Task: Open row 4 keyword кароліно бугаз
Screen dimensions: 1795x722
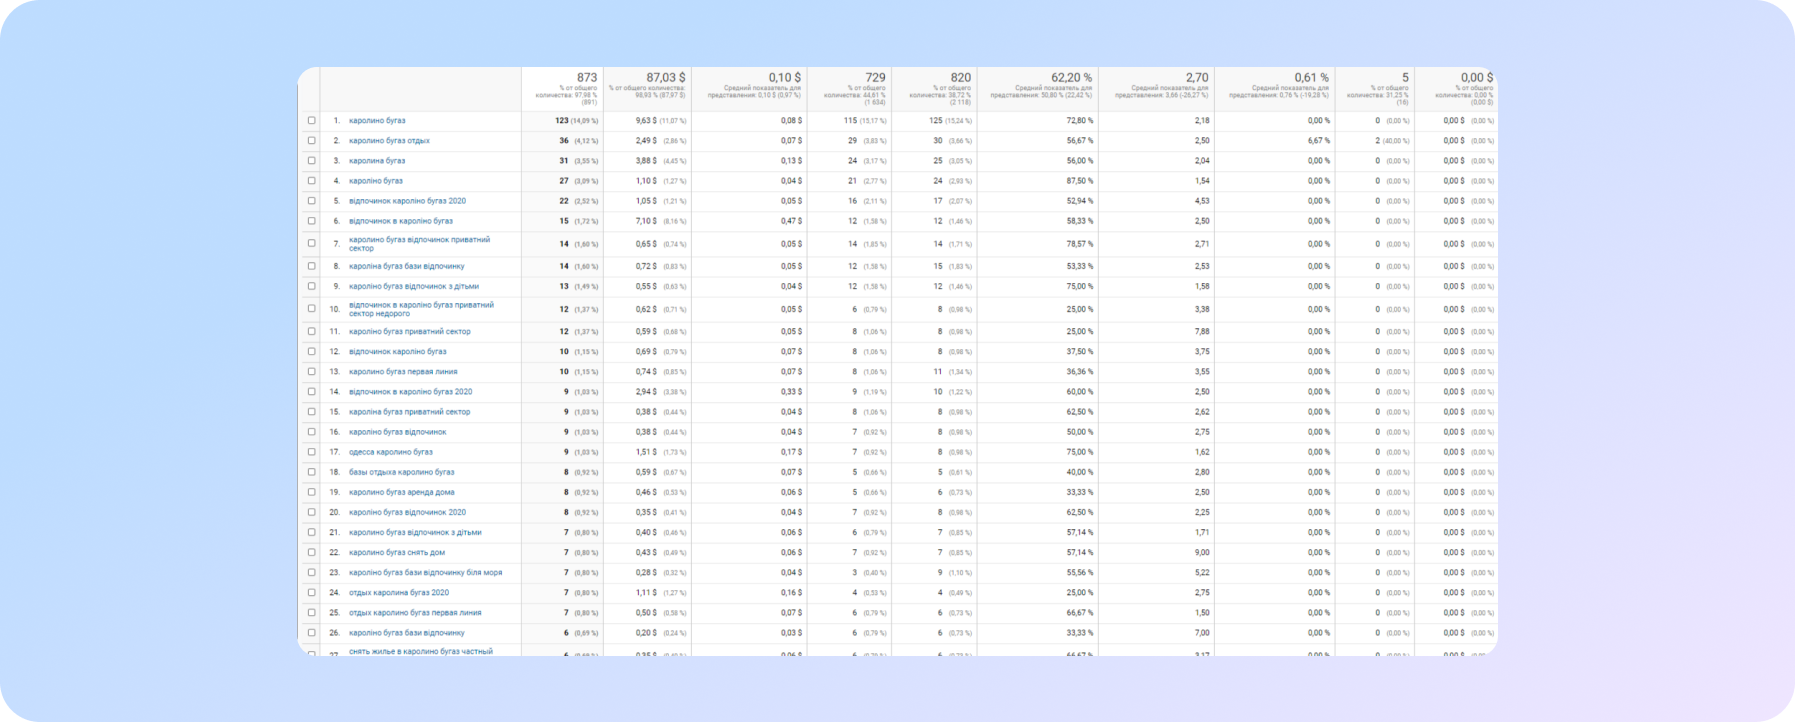Action: pyautogui.click(x=376, y=181)
